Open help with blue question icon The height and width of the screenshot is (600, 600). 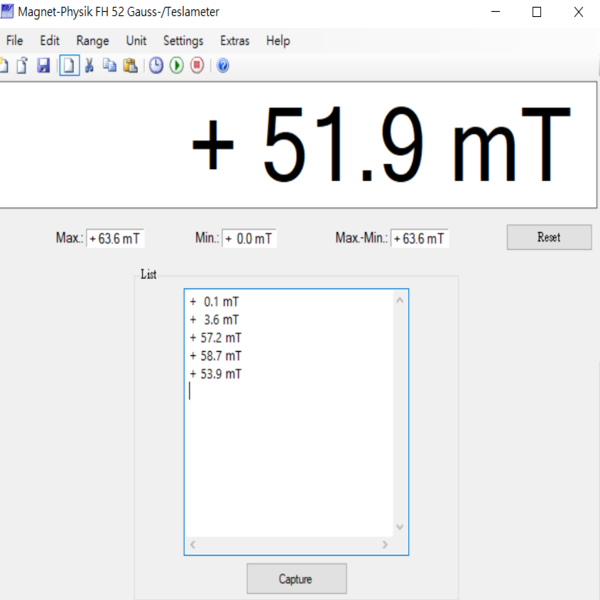pos(222,66)
